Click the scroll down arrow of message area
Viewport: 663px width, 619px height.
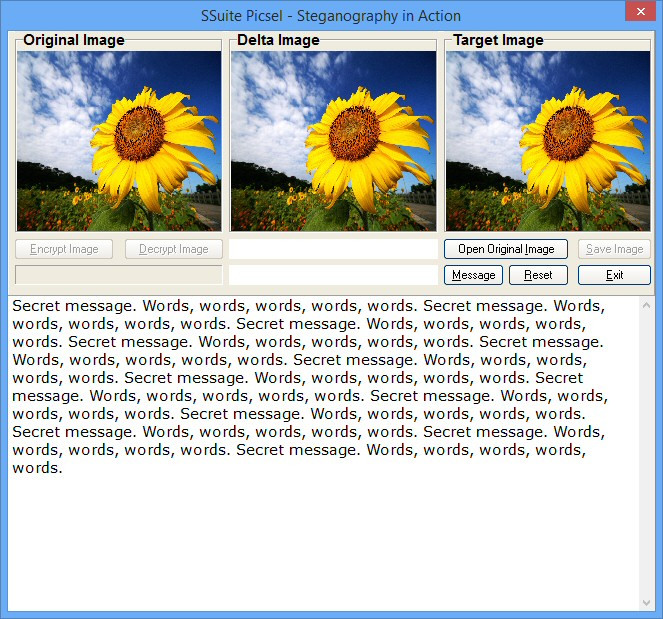click(646, 603)
